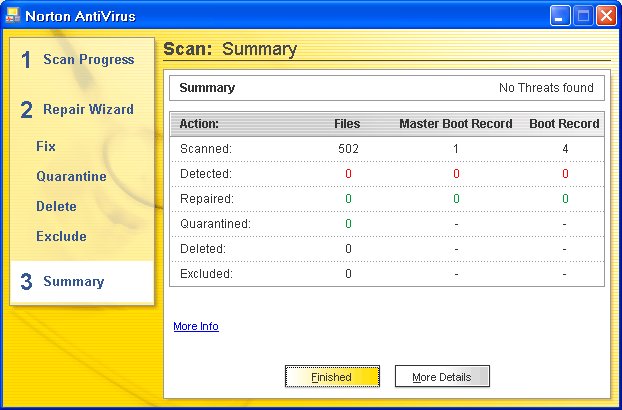Click the 'No Threats found' status text

point(546,88)
